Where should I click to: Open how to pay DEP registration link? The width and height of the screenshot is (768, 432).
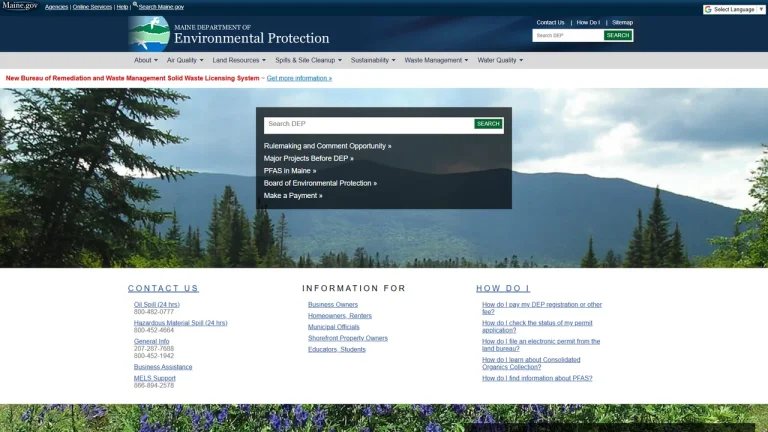542,308
